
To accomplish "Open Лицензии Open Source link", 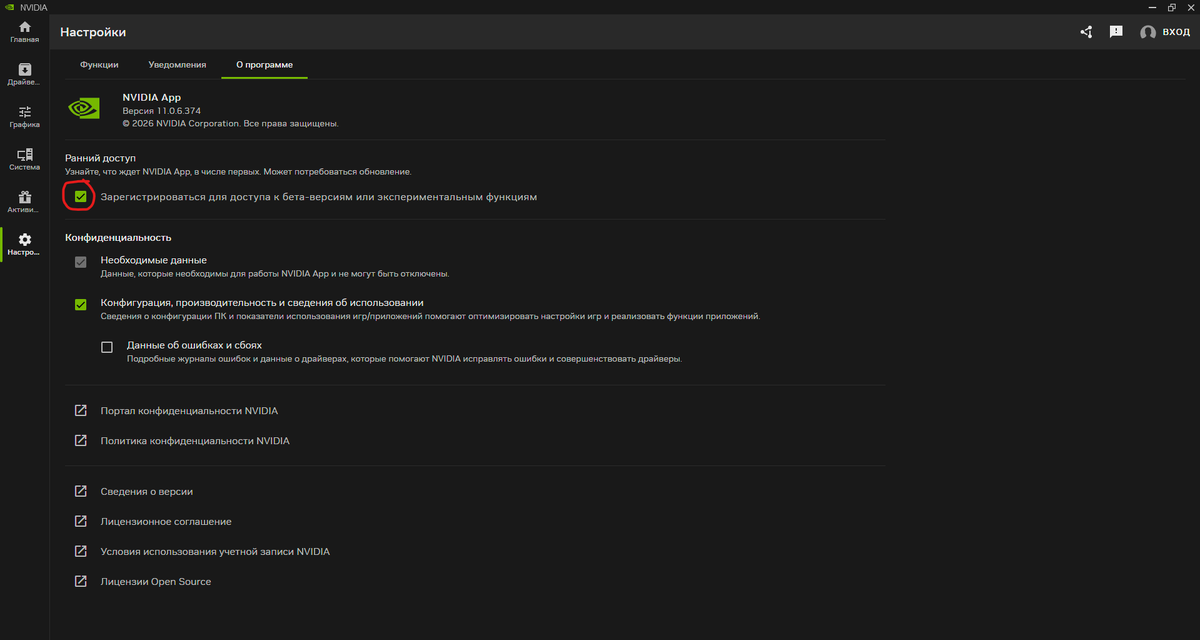I will (x=156, y=582).
